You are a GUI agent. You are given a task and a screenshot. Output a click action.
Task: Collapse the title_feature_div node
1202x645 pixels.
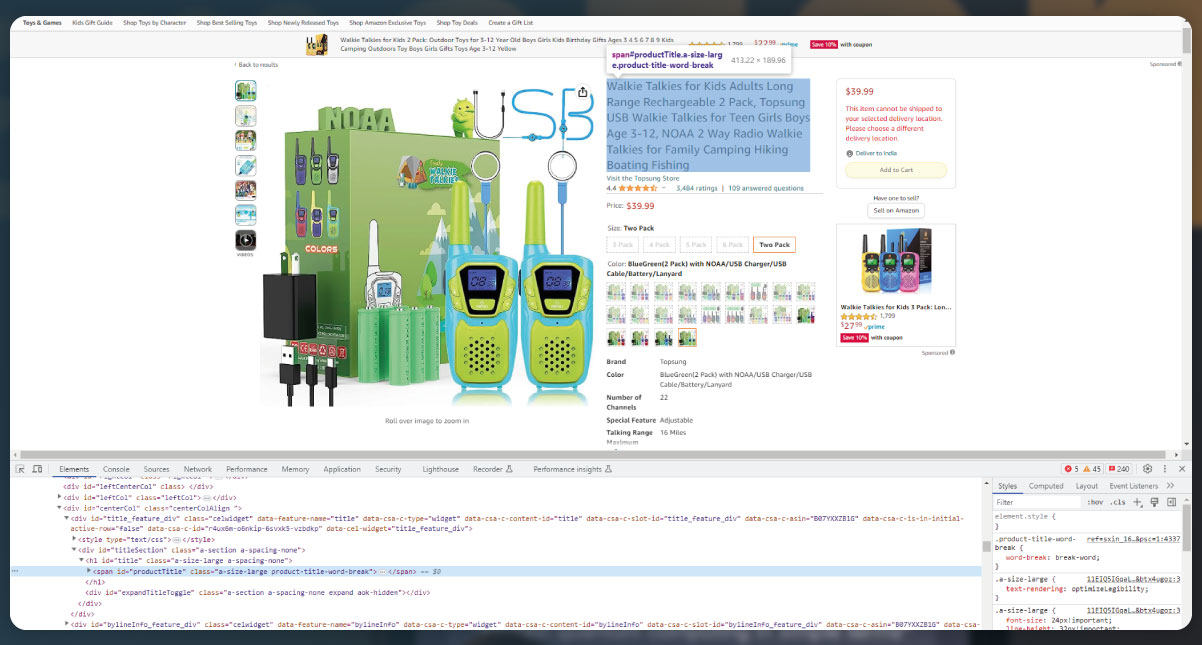67,518
